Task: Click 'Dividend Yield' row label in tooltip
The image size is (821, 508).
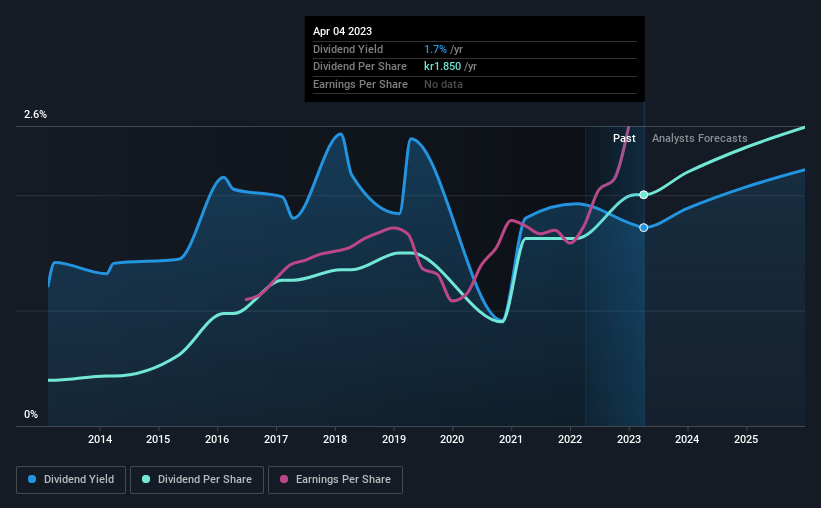Action: pyautogui.click(x=348, y=49)
